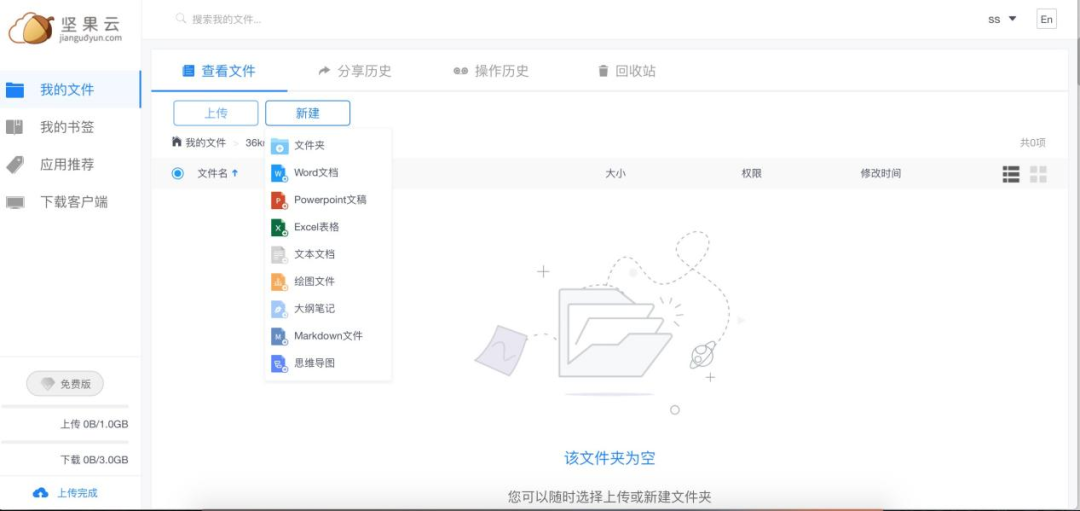Switch to list view layout
The width and height of the screenshot is (1080, 511).
[x=1010, y=174]
